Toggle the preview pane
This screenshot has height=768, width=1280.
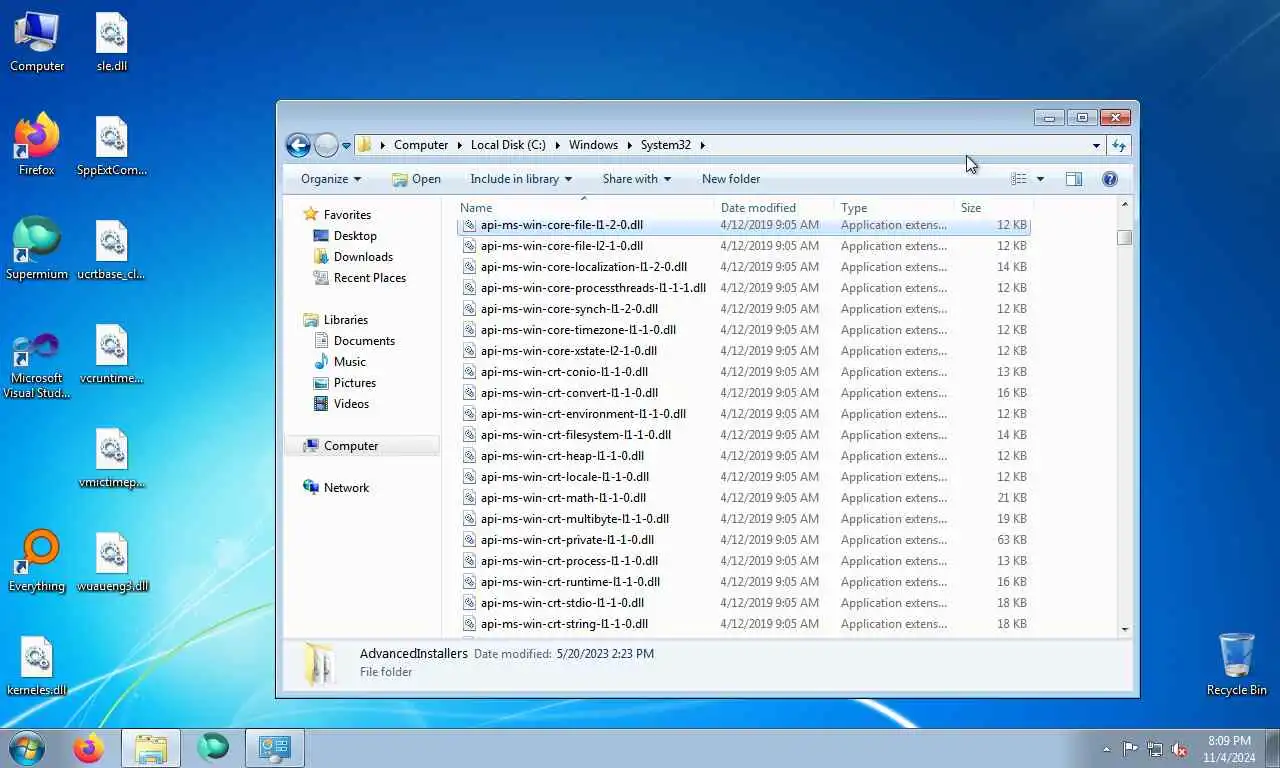1073,179
